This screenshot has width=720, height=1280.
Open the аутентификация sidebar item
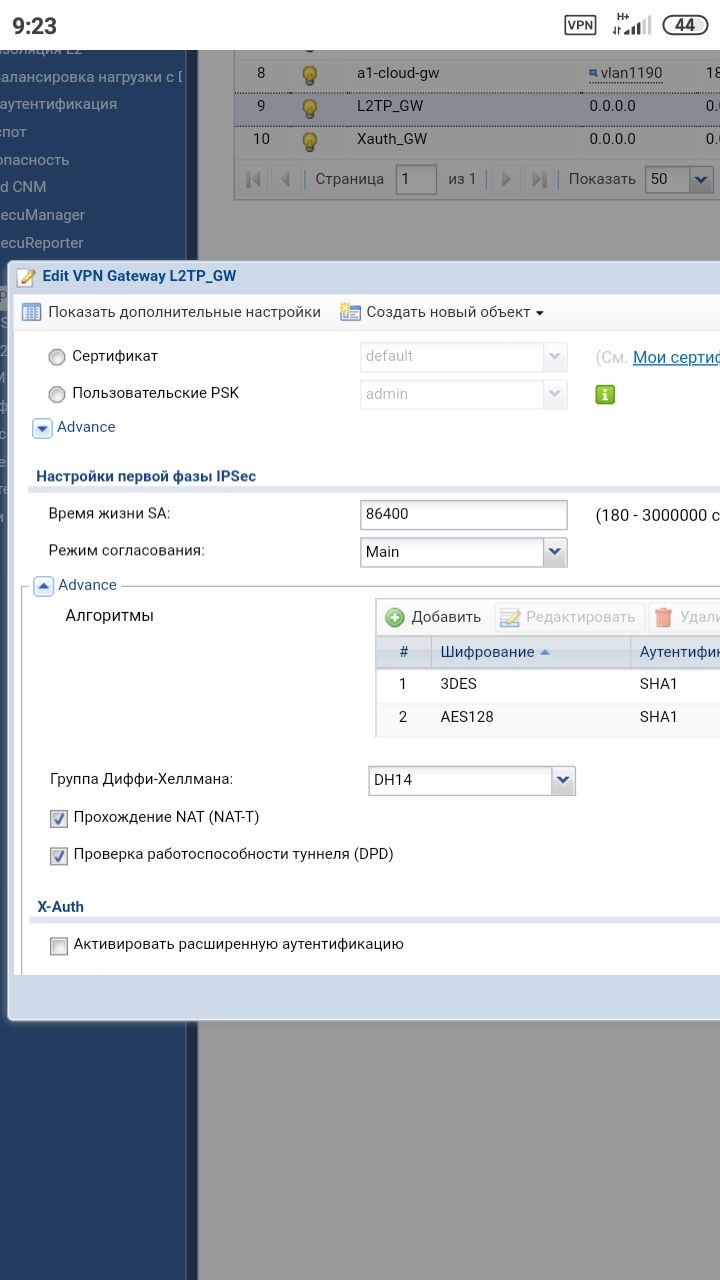coord(59,104)
